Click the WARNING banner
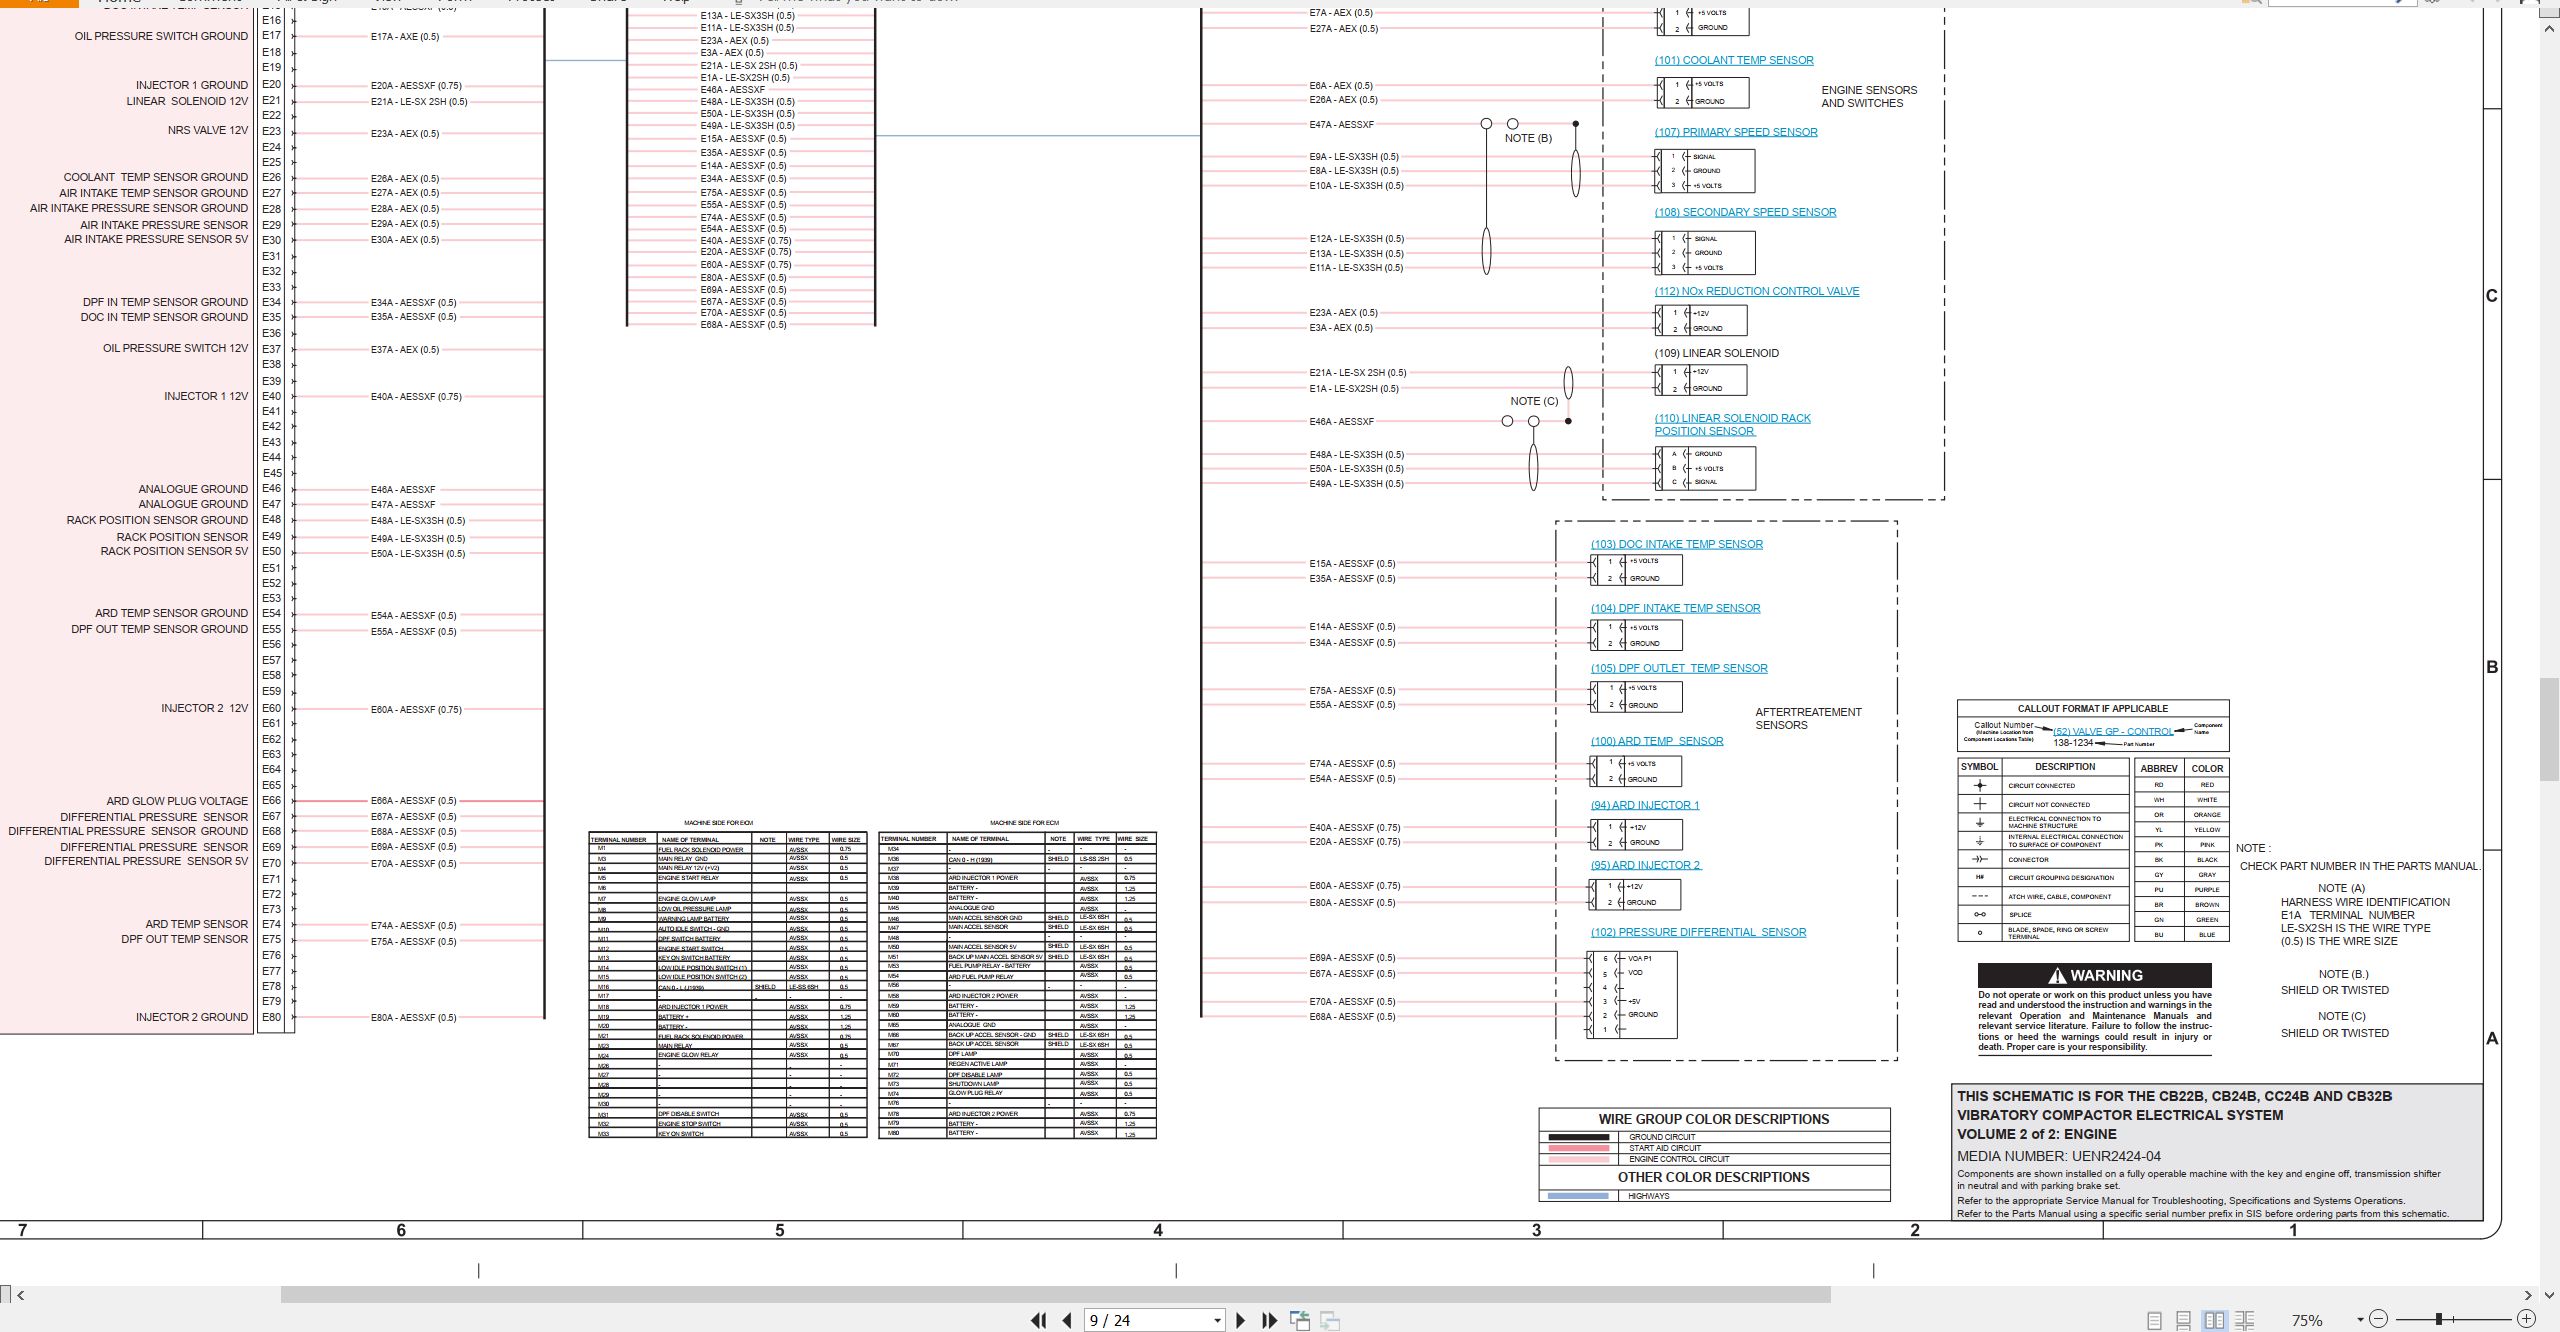 pos(2094,975)
